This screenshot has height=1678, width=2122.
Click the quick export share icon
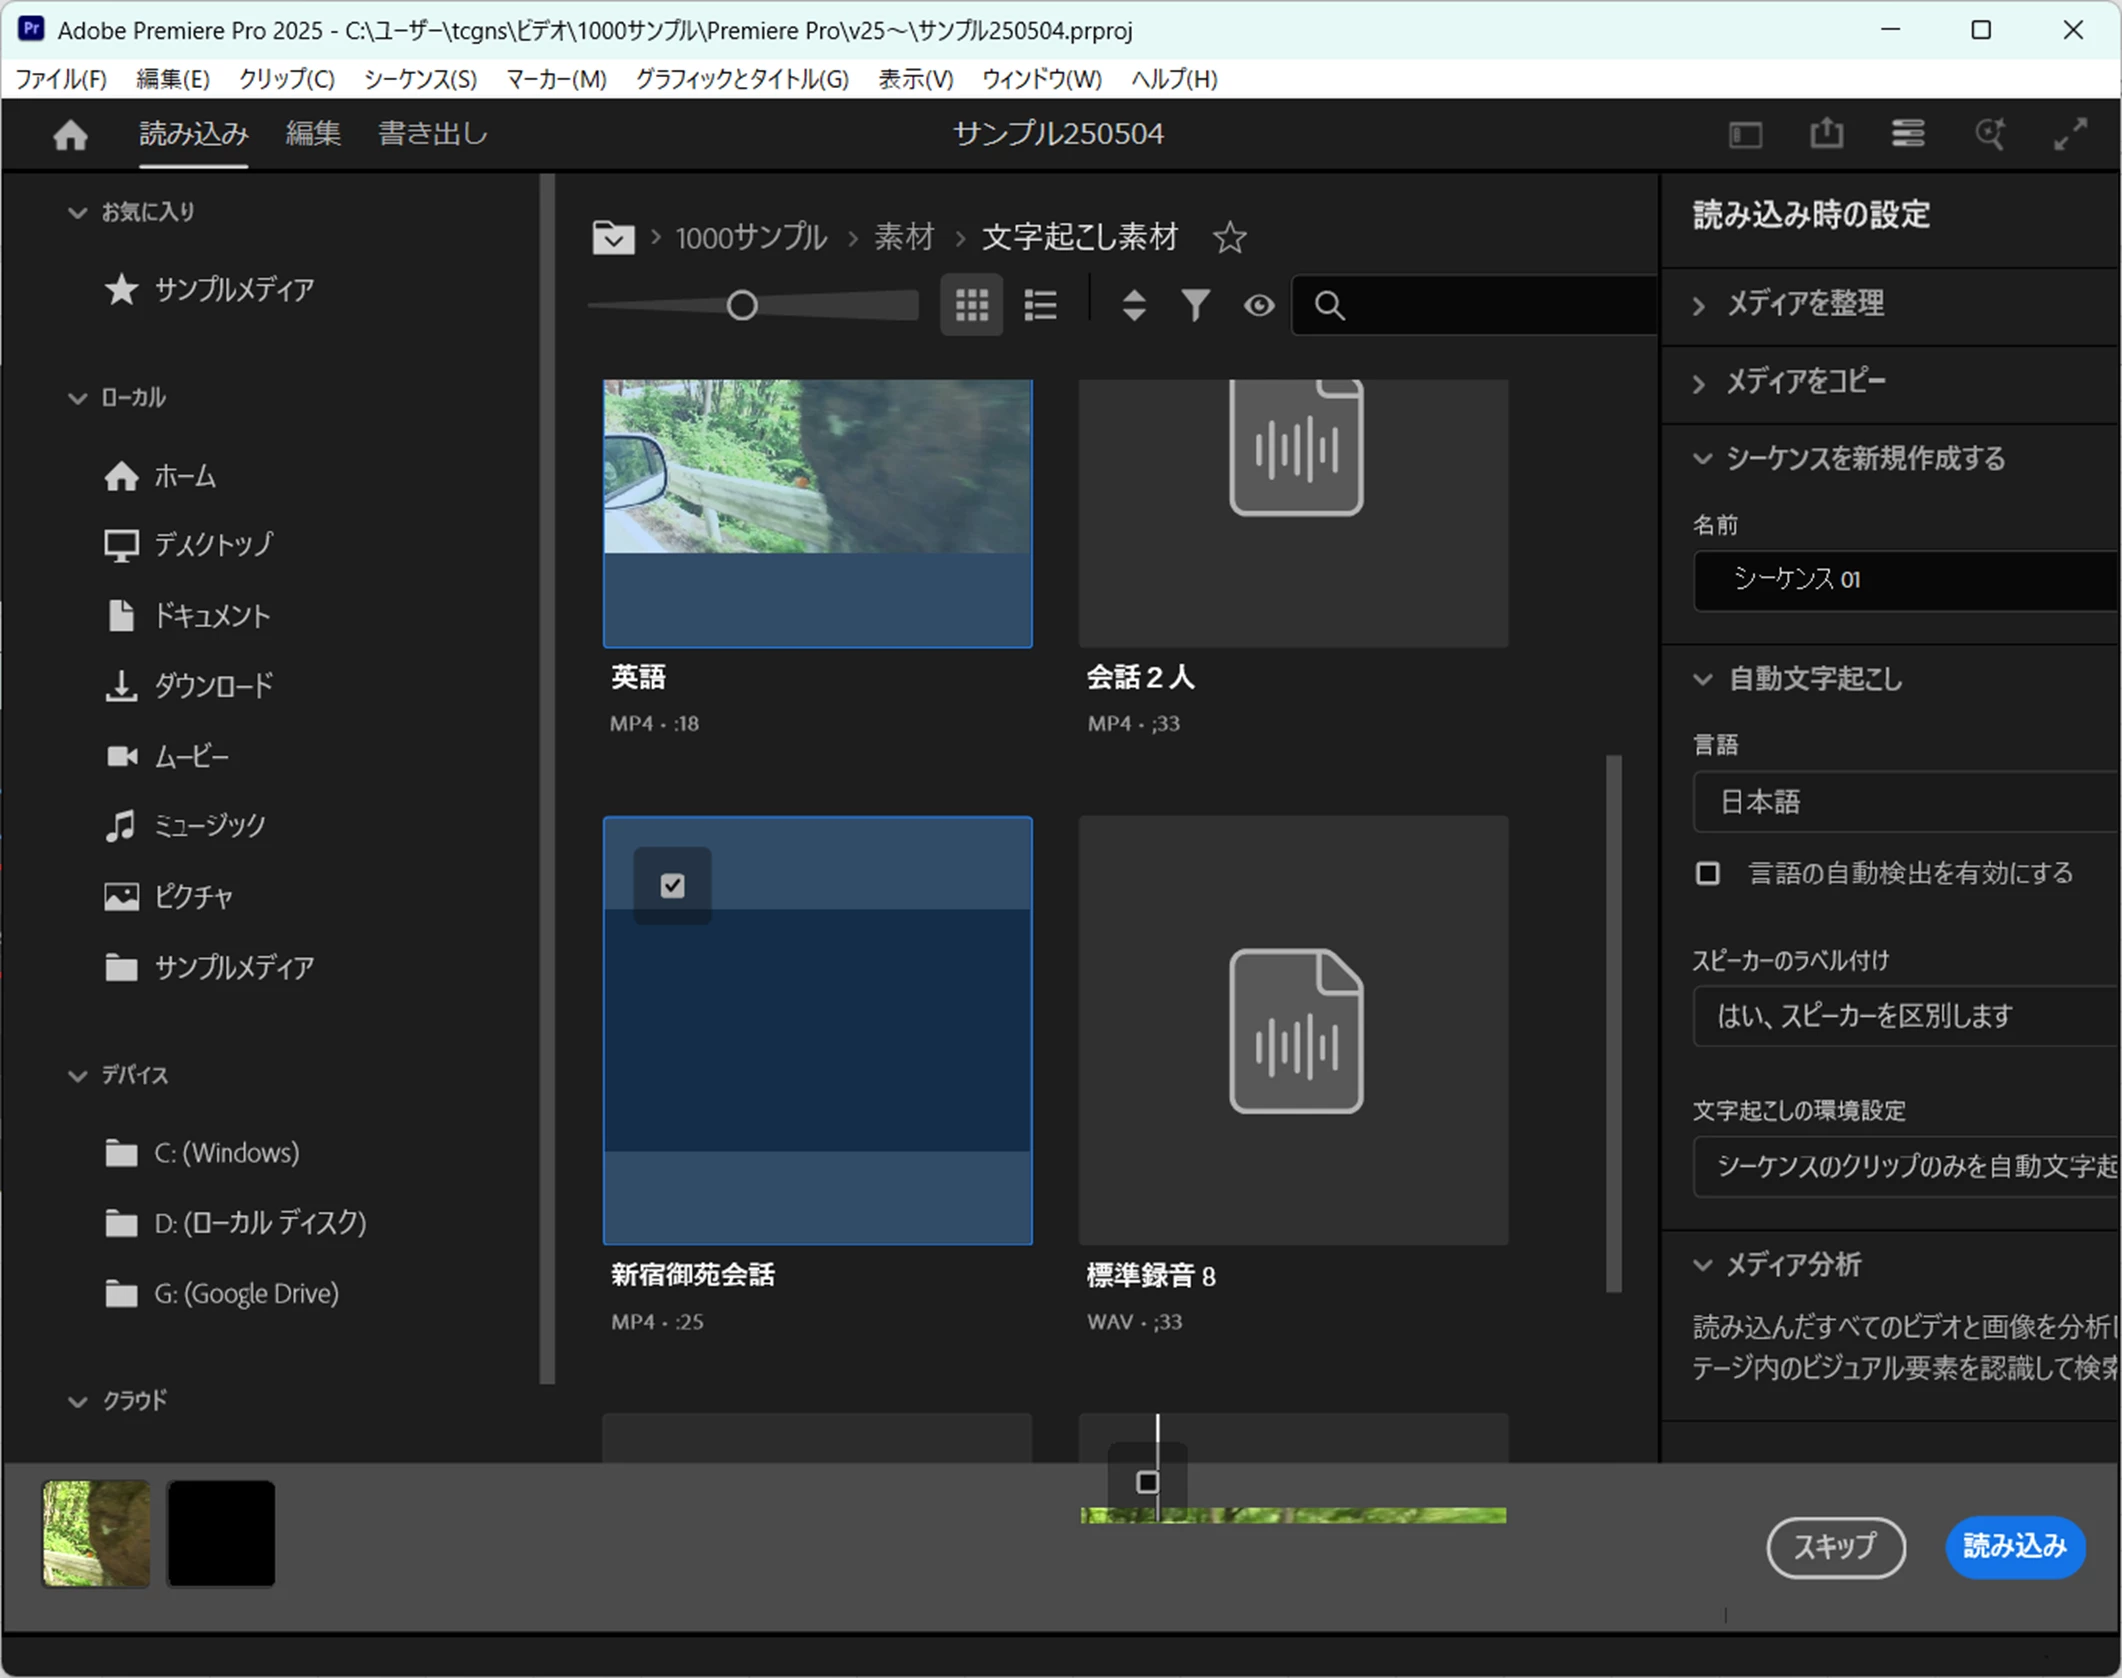coord(1826,134)
